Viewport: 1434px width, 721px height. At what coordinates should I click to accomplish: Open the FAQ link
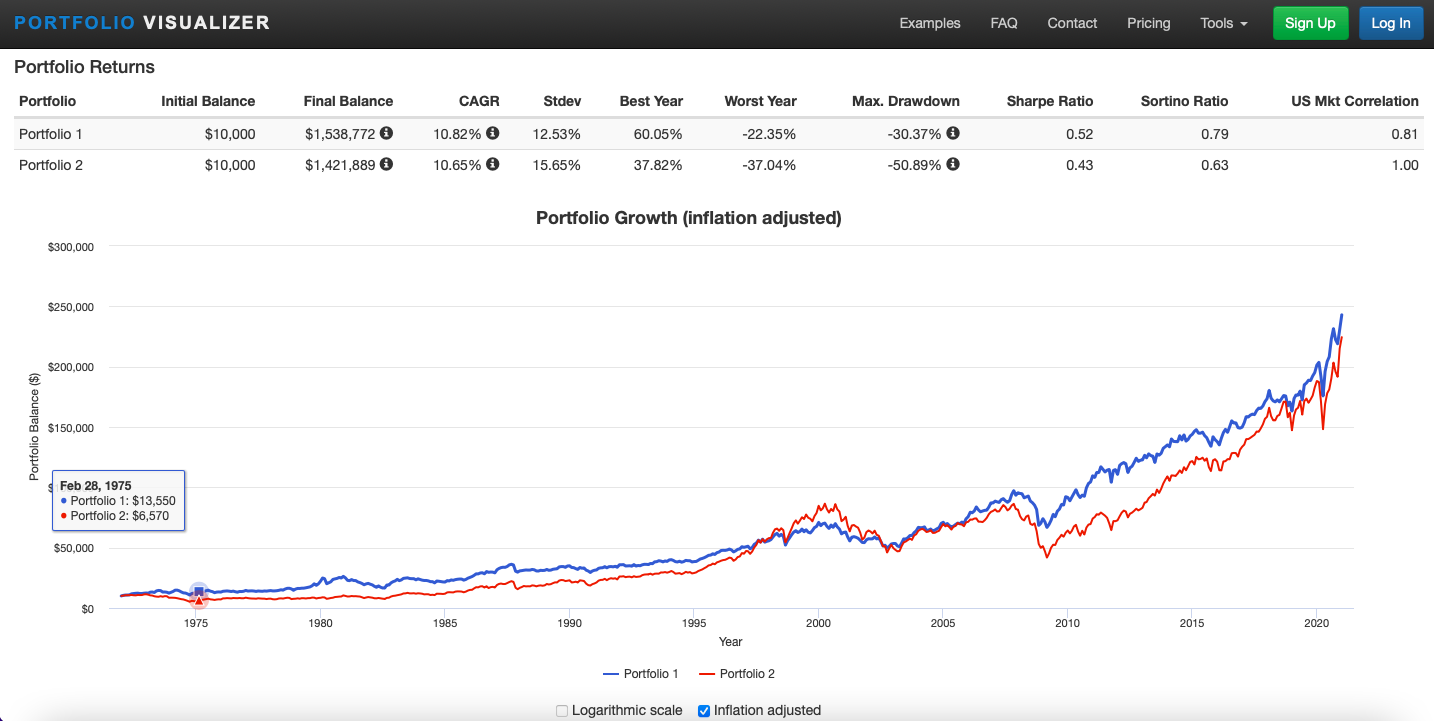coord(1003,23)
